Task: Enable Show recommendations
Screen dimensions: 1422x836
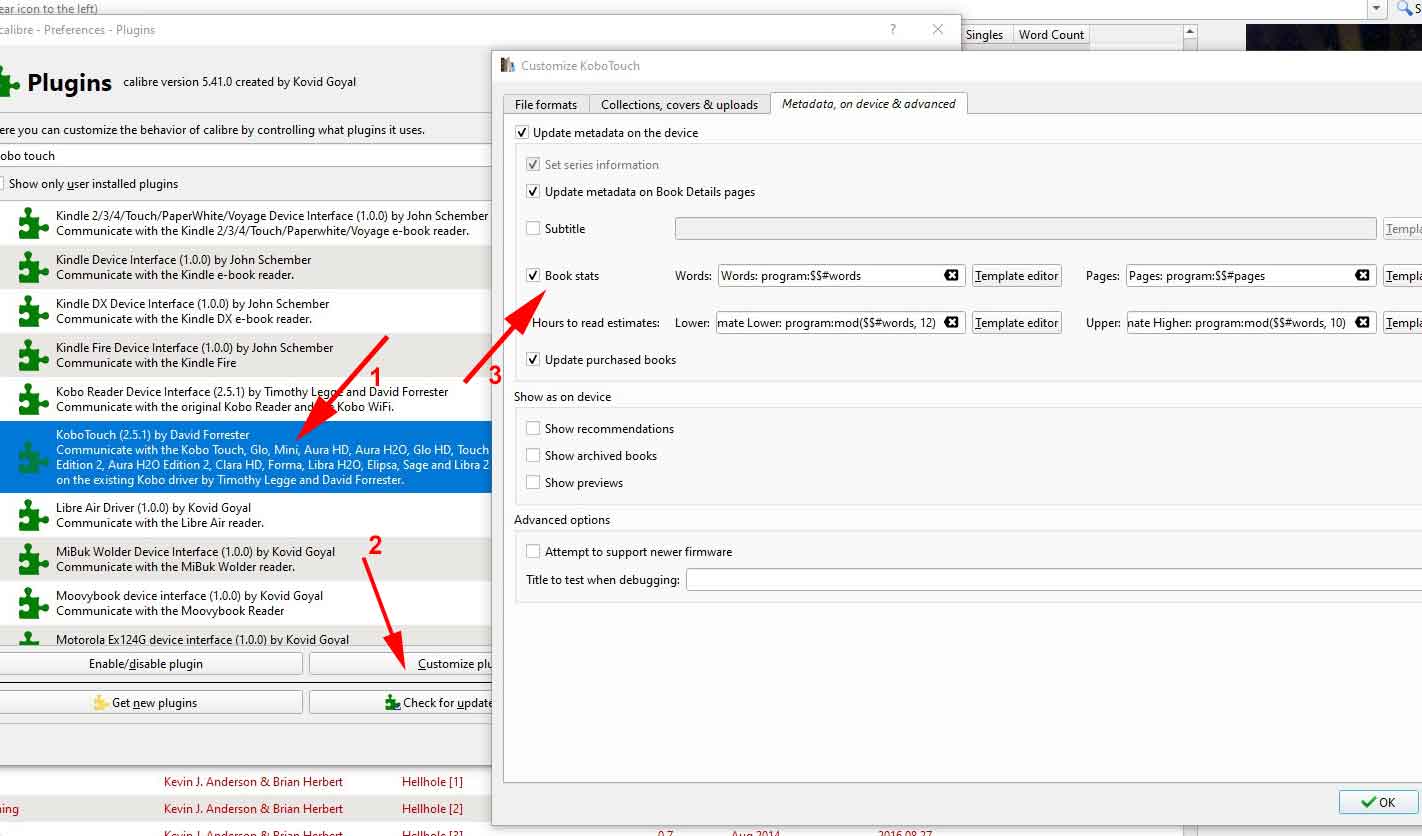Action: point(533,429)
